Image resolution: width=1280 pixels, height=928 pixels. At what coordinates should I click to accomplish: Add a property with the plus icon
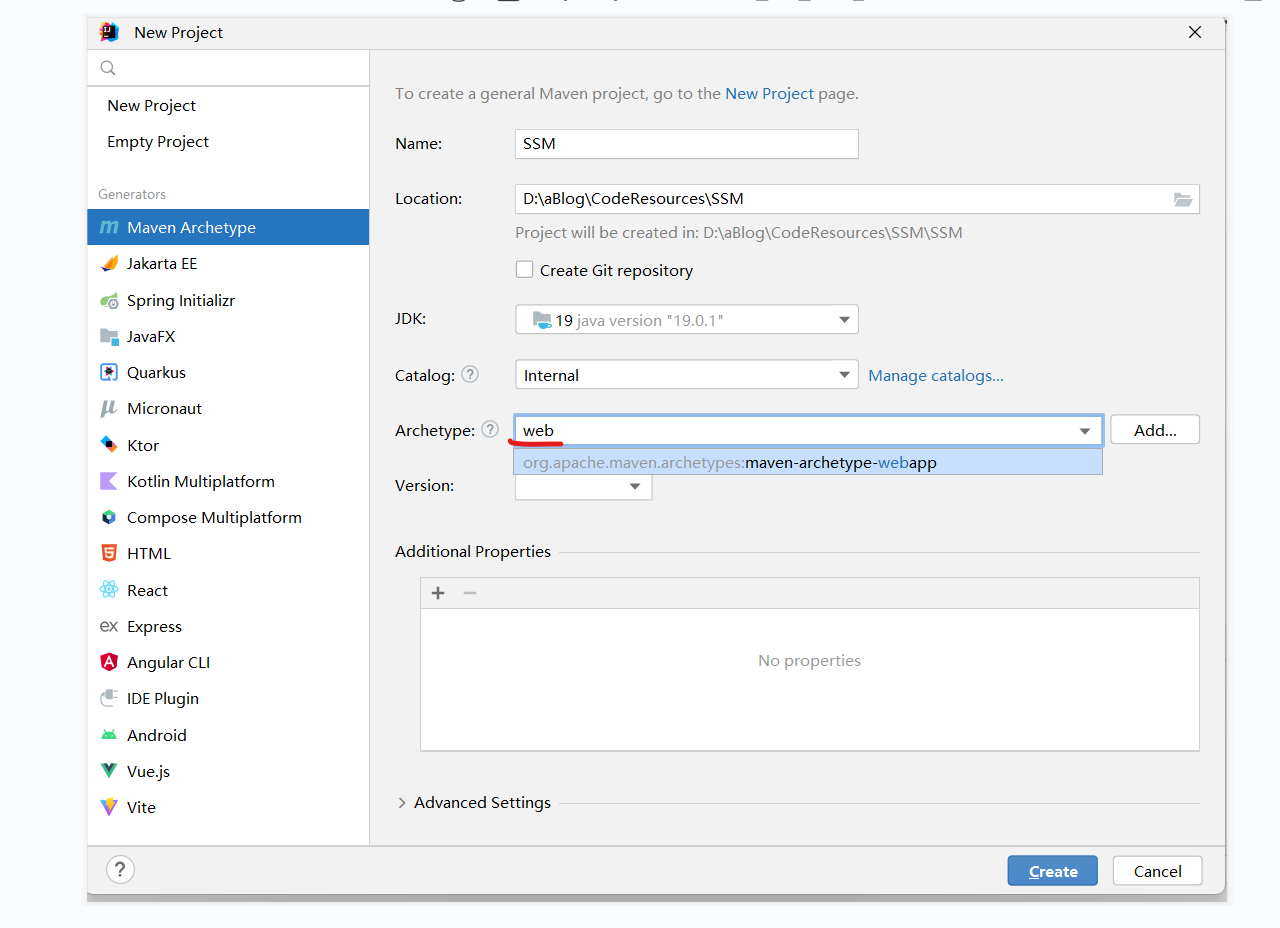[x=438, y=593]
